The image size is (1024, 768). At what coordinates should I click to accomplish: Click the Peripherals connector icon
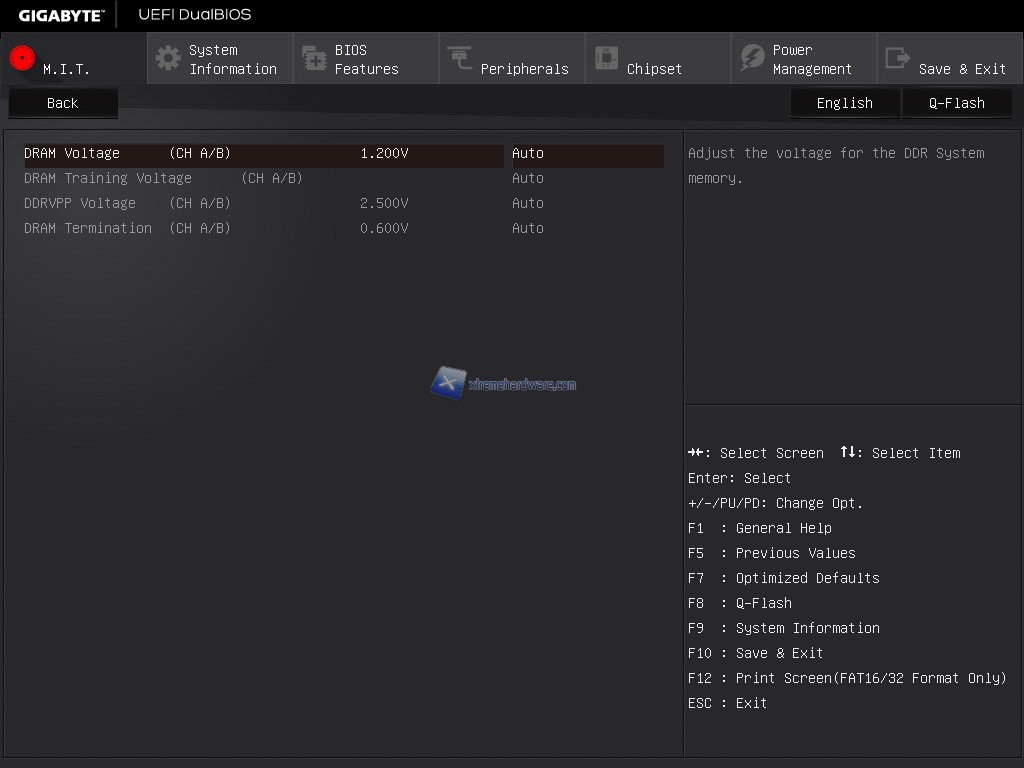460,58
